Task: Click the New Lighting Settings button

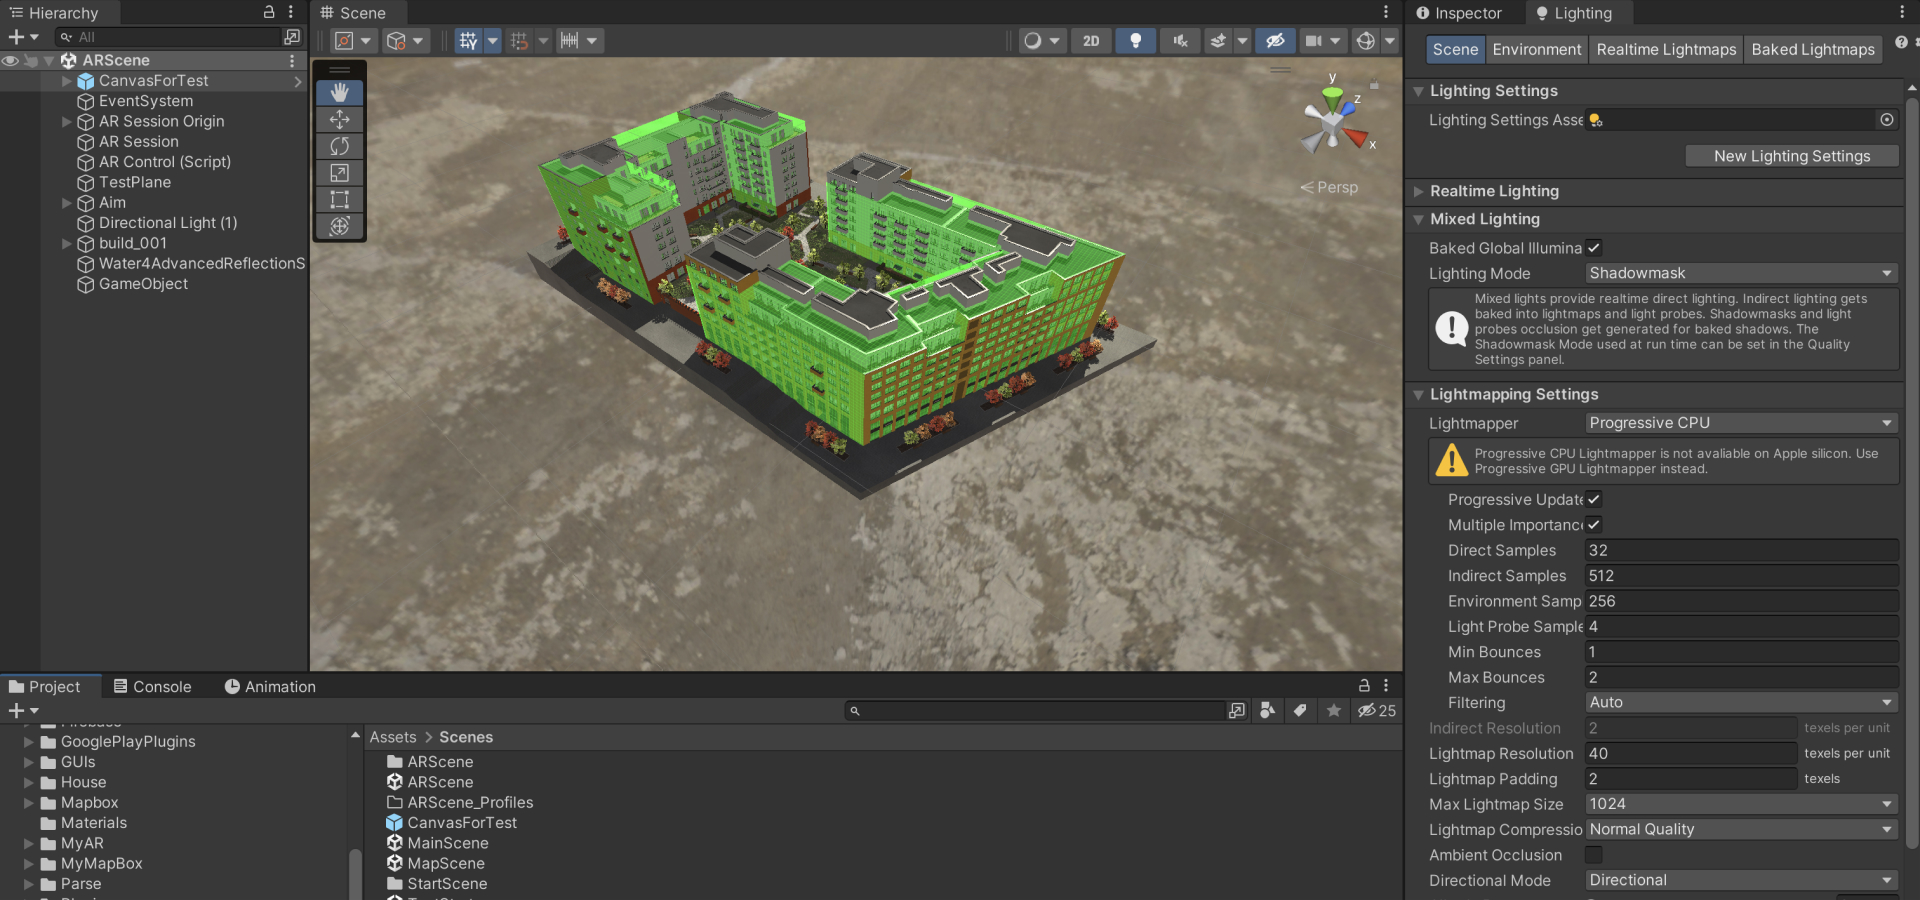Action: (1791, 156)
